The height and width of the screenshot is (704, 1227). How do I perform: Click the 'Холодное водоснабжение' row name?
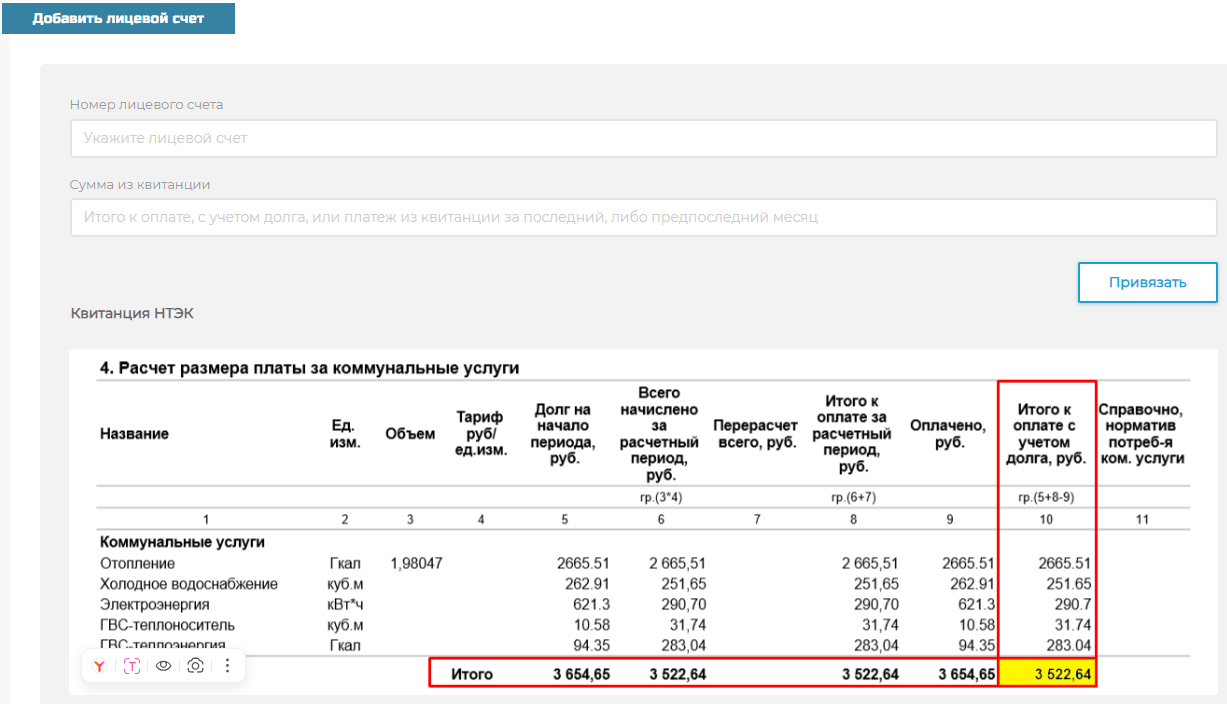189,584
